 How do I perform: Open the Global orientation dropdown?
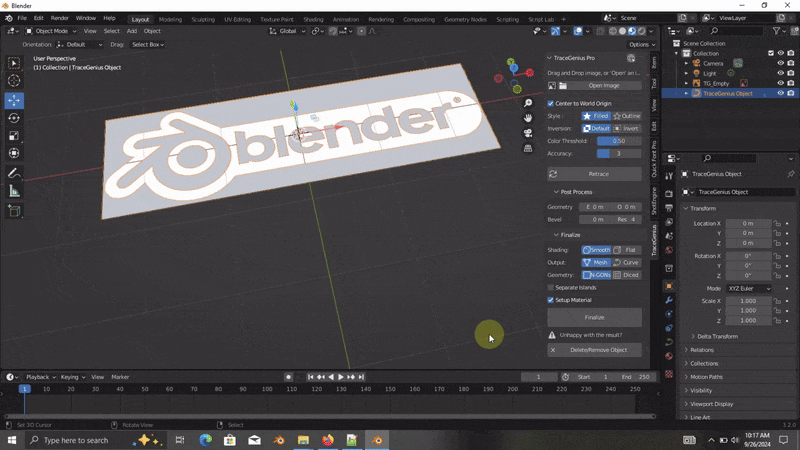(x=287, y=31)
